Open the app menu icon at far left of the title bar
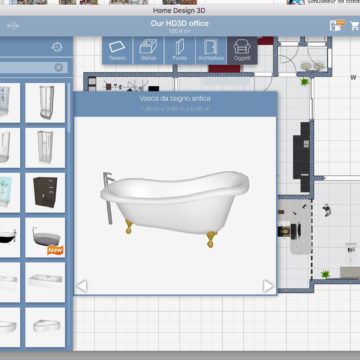This screenshot has width=360, height=360. [x=13, y=26]
